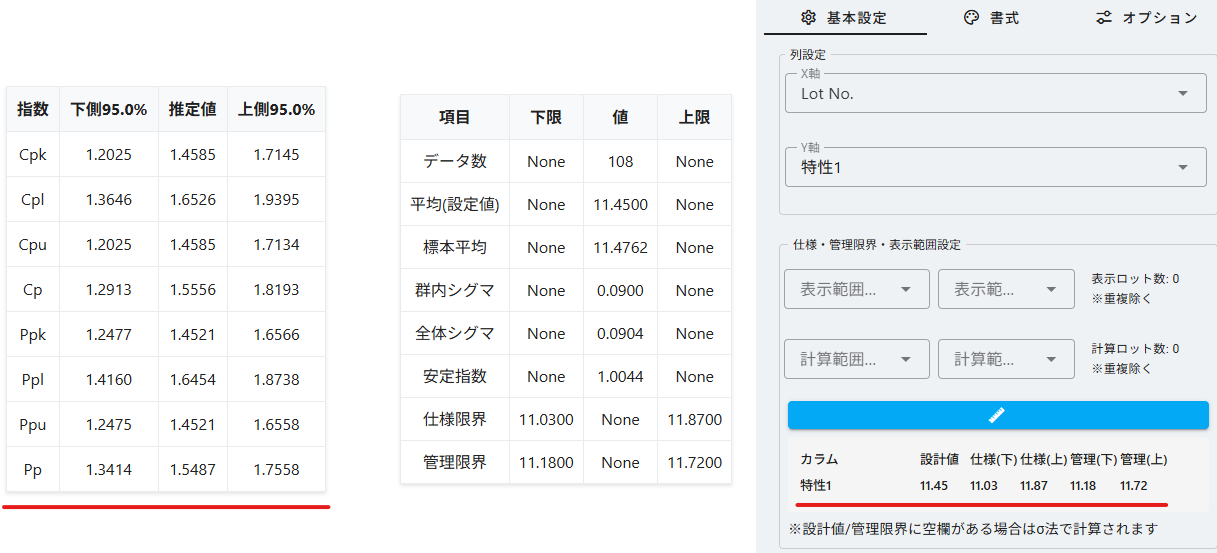Open the first 計算範囲 dropdown
Viewport: 1217px width, 553px height.
856,359
